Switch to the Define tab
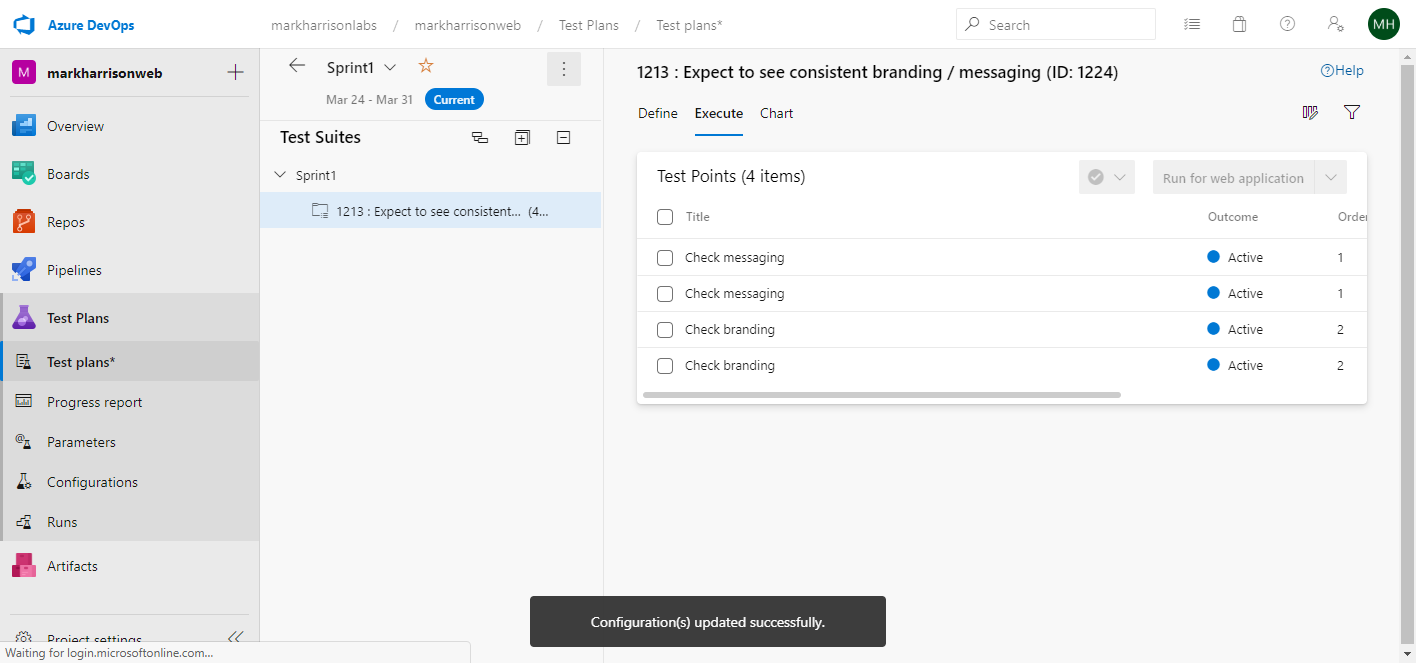This screenshot has width=1416, height=663. point(658,113)
